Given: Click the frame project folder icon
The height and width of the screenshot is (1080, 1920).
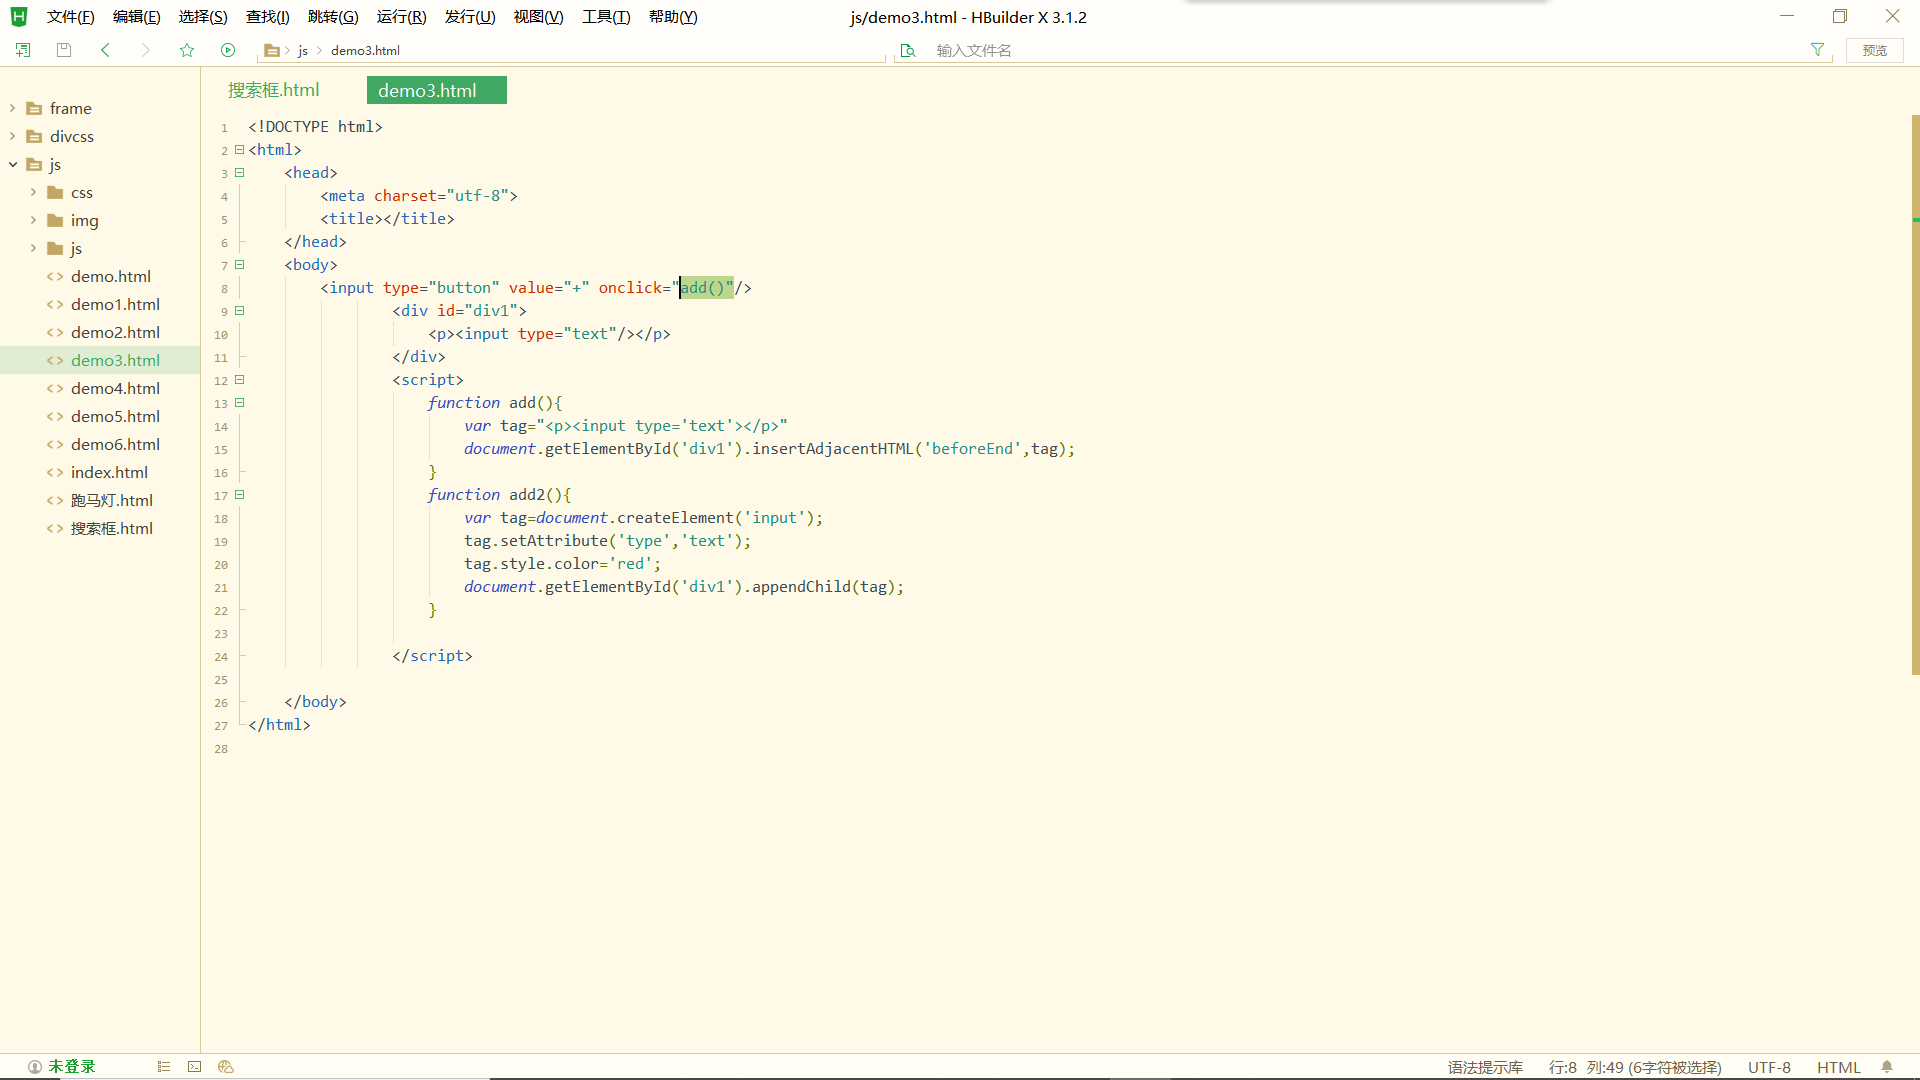Looking at the screenshot, I should tap(34, 108).
